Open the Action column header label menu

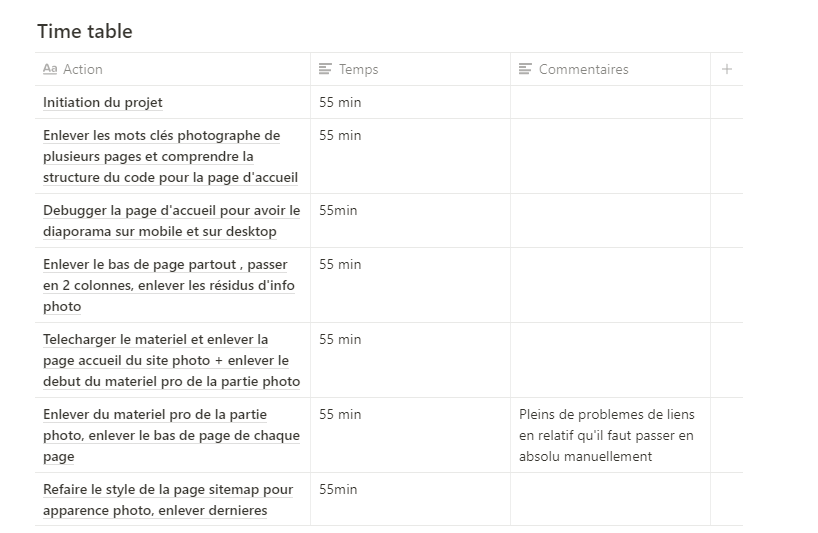point(83,70)
